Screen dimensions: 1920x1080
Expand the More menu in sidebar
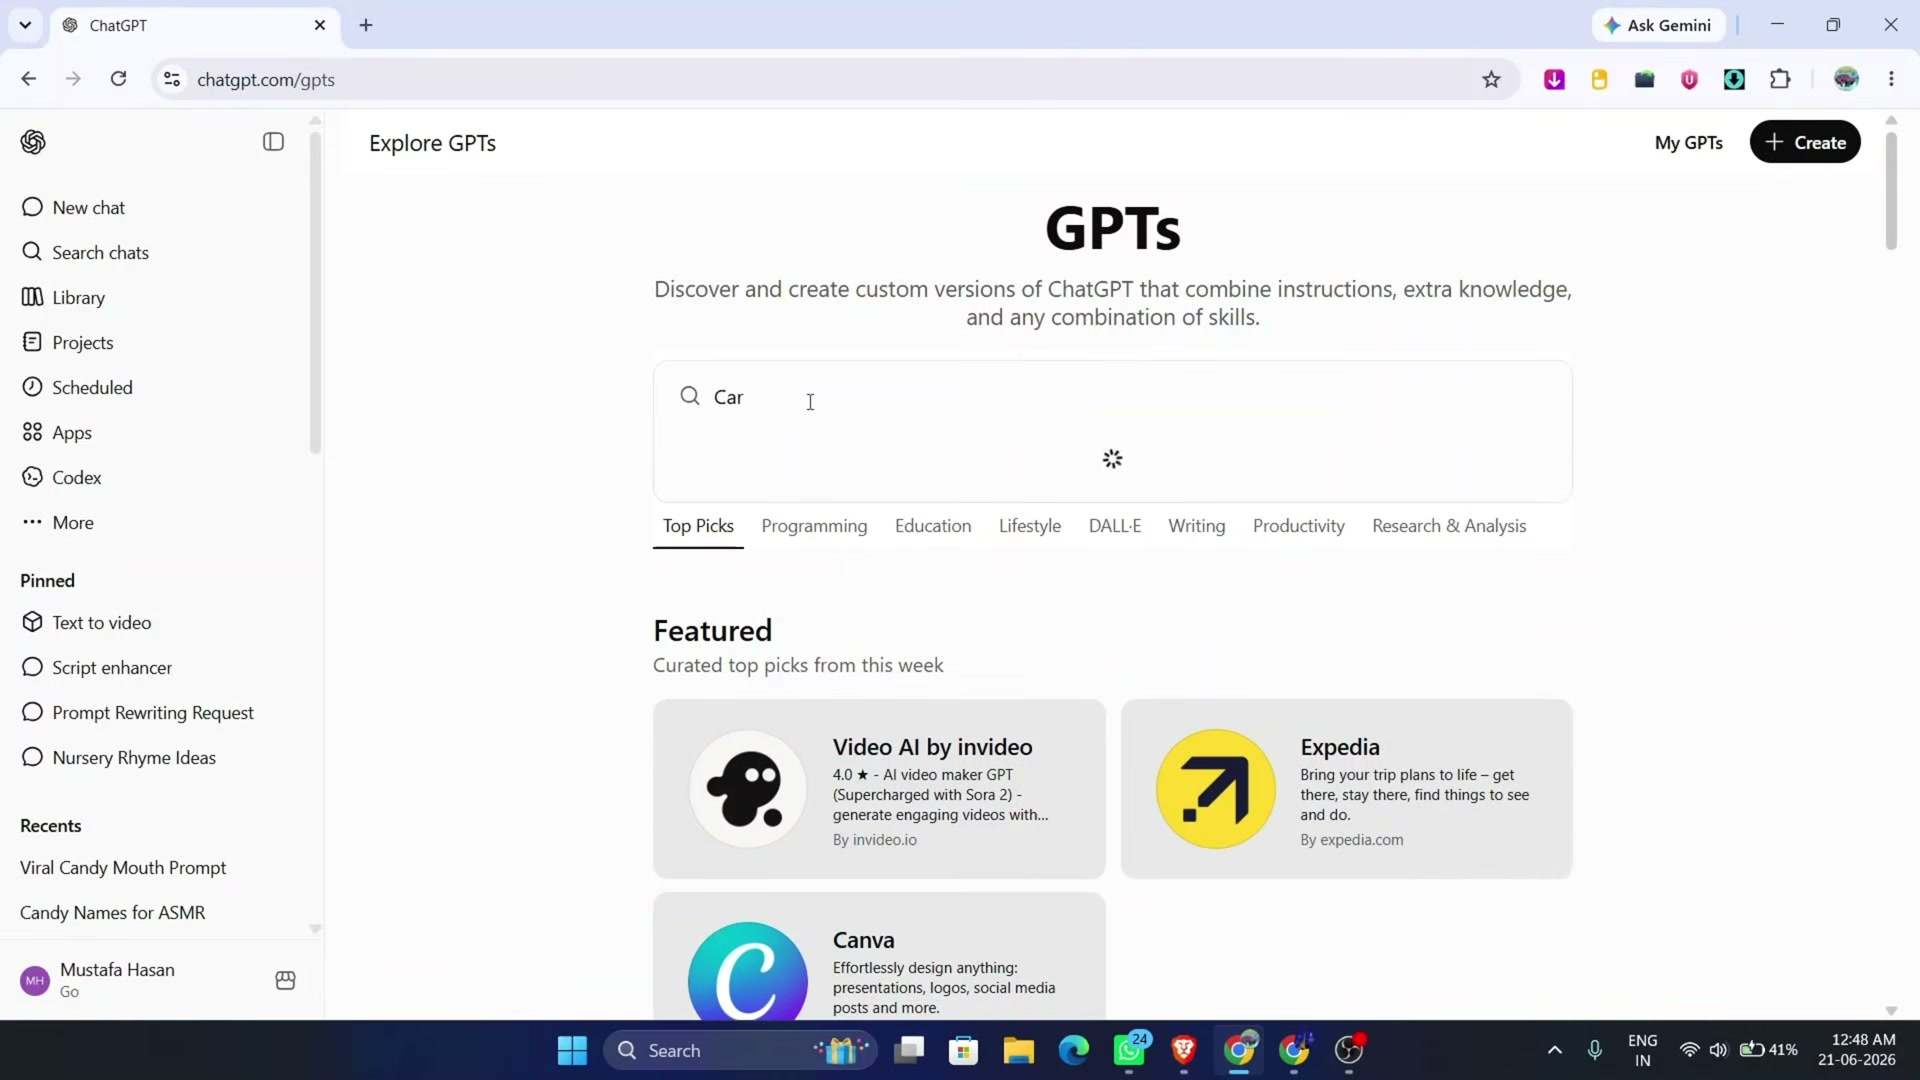160,522
